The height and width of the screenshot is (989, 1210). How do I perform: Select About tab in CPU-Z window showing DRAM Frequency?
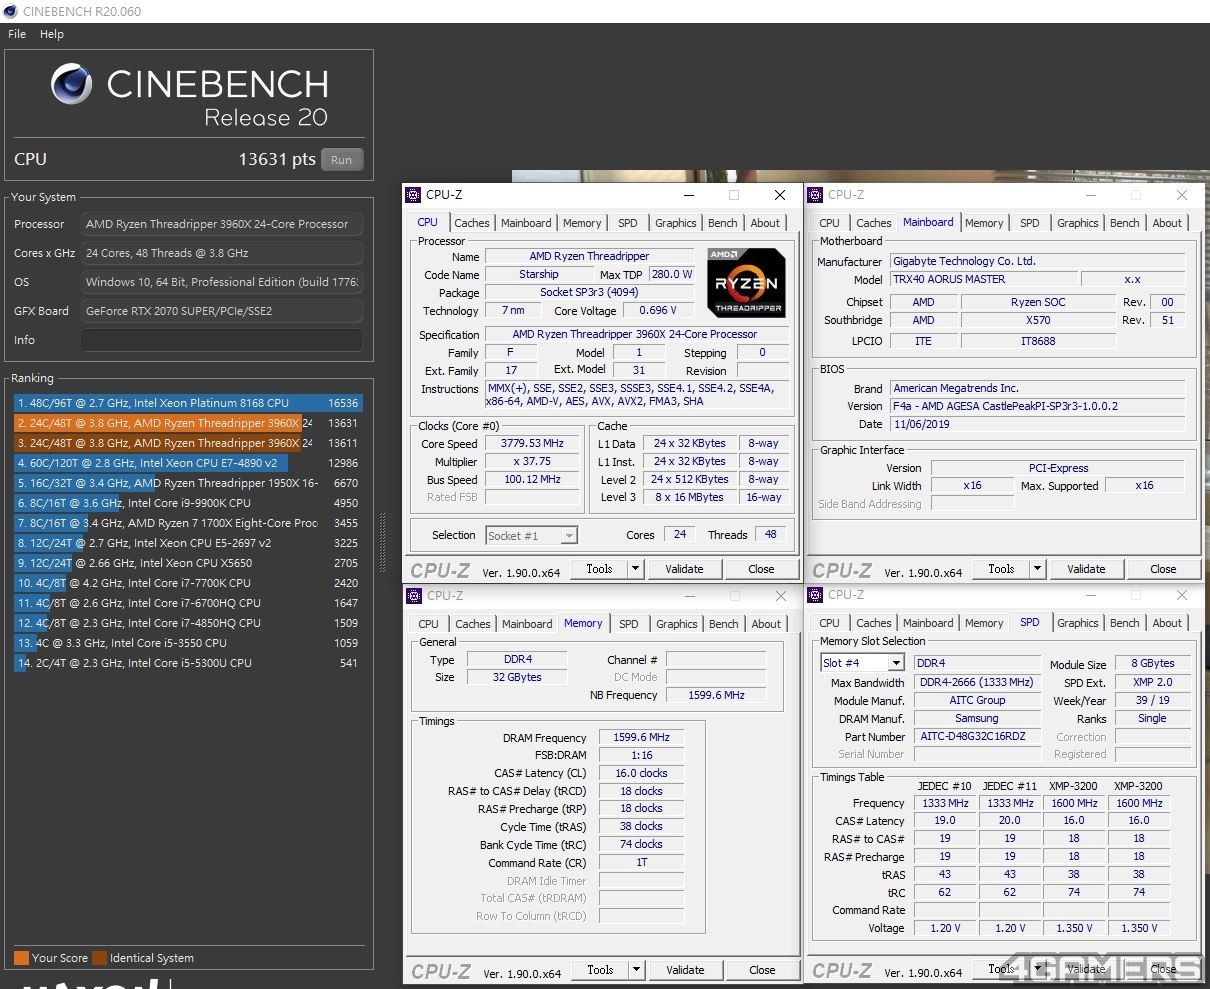pyautogui.click(x=767, y=624)
